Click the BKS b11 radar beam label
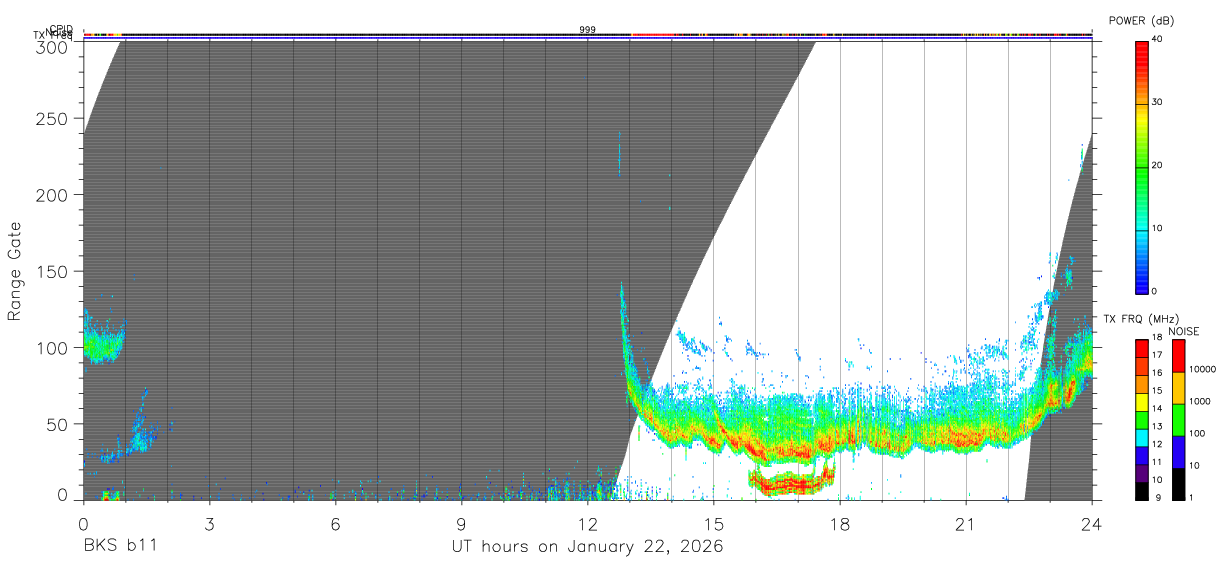Image resolution: width=1228 pixels, height=567 pixels. [119, 546]
